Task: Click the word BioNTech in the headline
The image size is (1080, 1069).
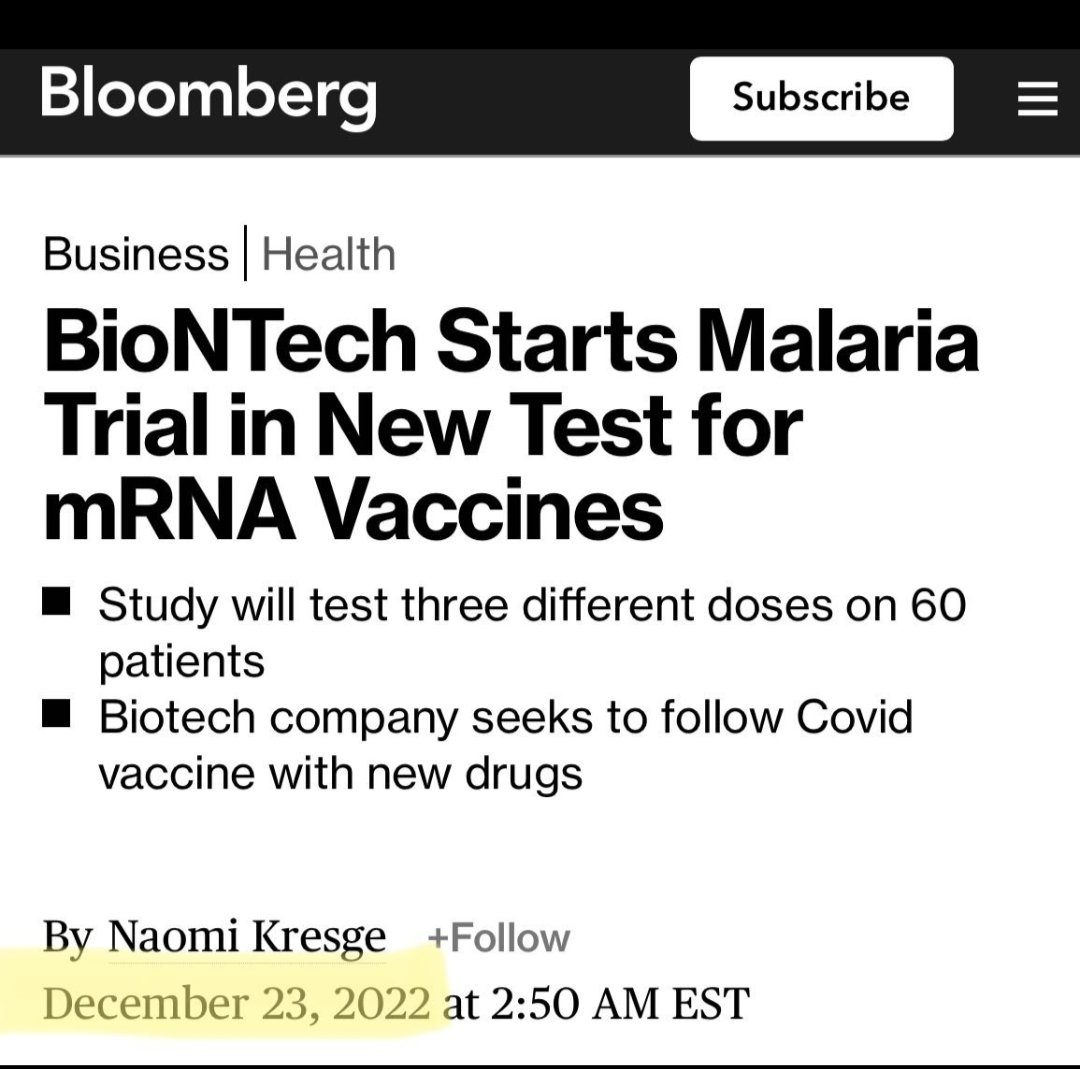Action: click(230, 341)
